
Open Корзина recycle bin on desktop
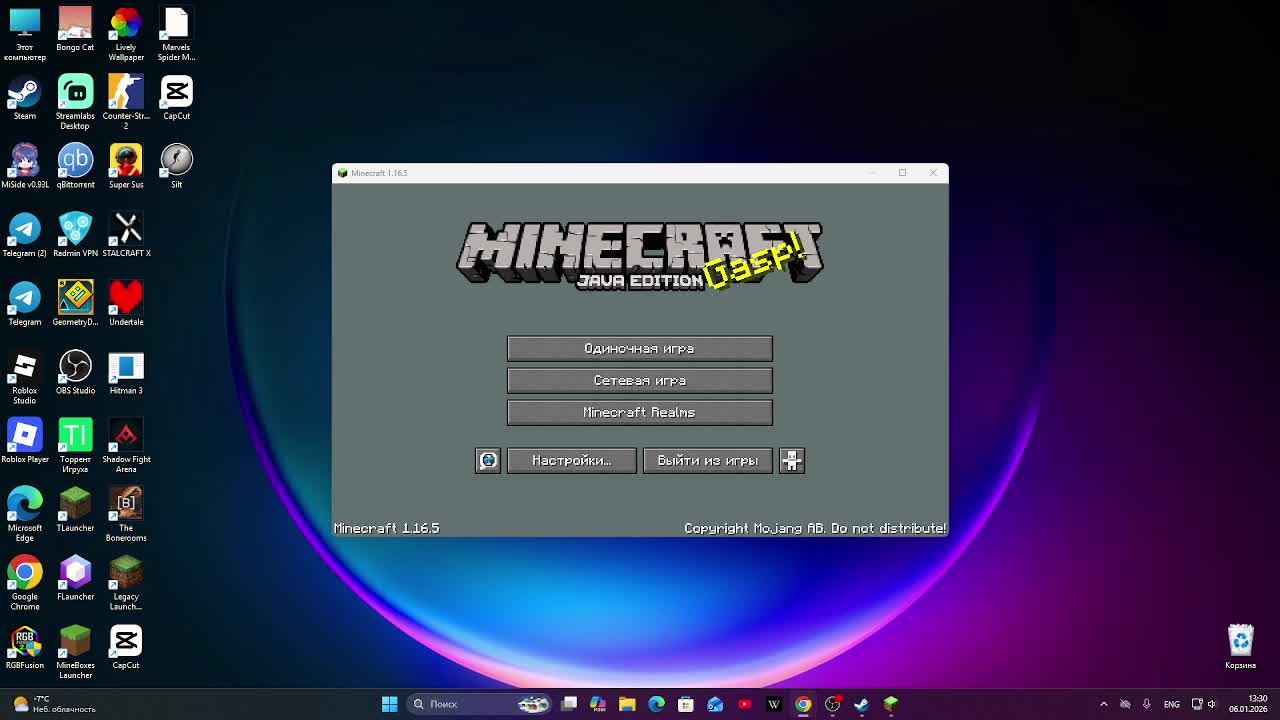coord(1241,647)
